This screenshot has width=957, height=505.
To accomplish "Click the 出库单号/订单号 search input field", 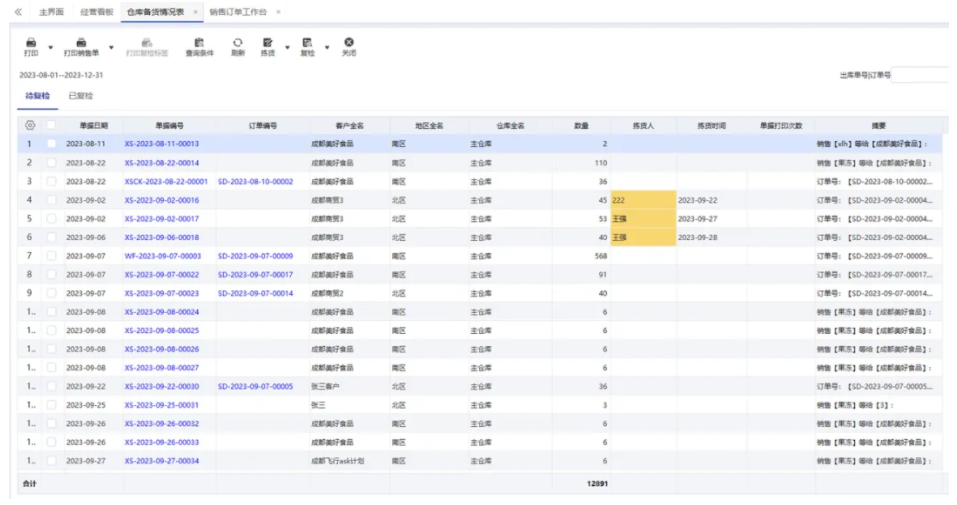I will [920, 75].
